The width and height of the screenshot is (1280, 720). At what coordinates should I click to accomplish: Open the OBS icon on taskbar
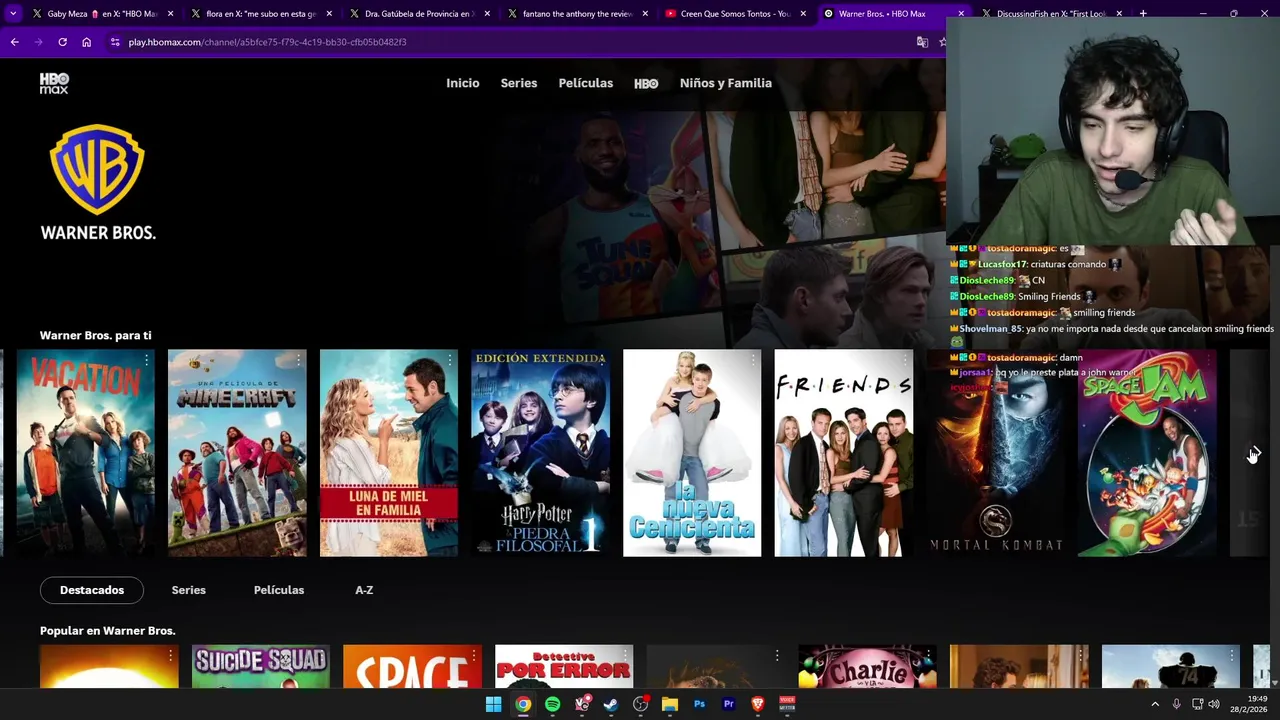pyautogui.click(x=640, y=704)
